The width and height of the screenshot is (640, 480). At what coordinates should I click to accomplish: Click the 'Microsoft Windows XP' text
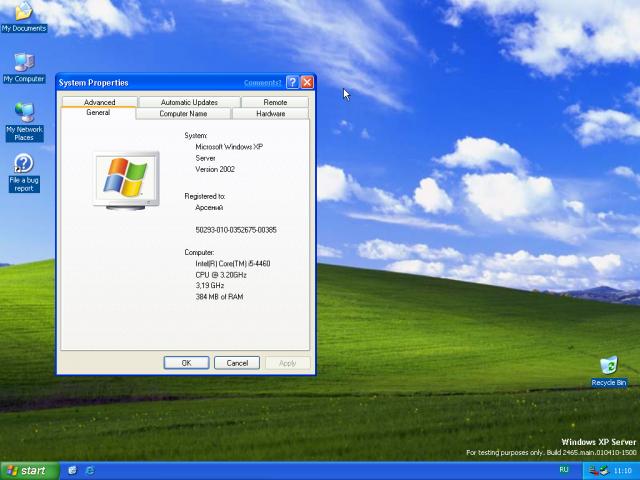pyautogui.click(x=229, y=147)
